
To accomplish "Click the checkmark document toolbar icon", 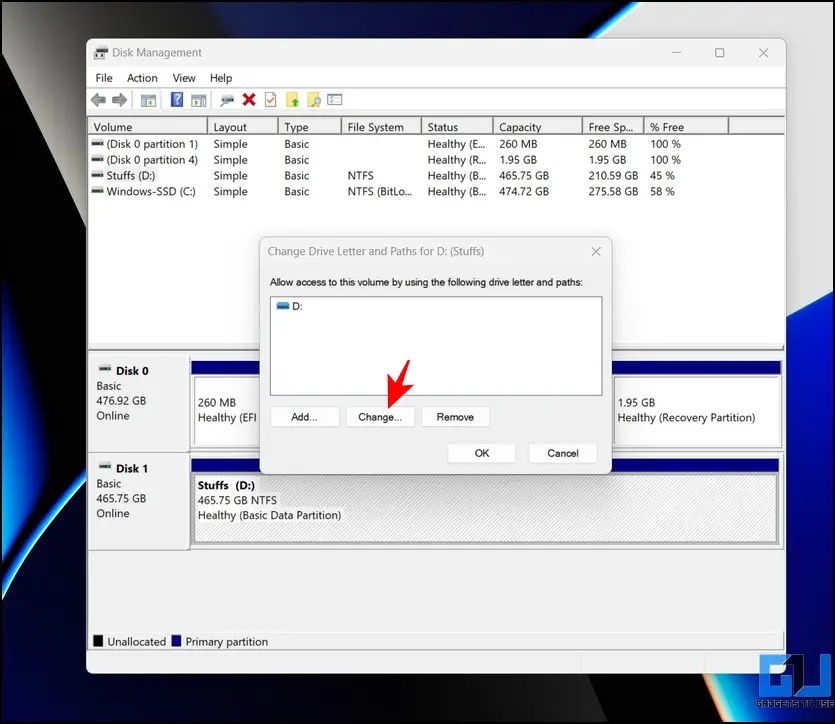I will [x=271, y=100].
